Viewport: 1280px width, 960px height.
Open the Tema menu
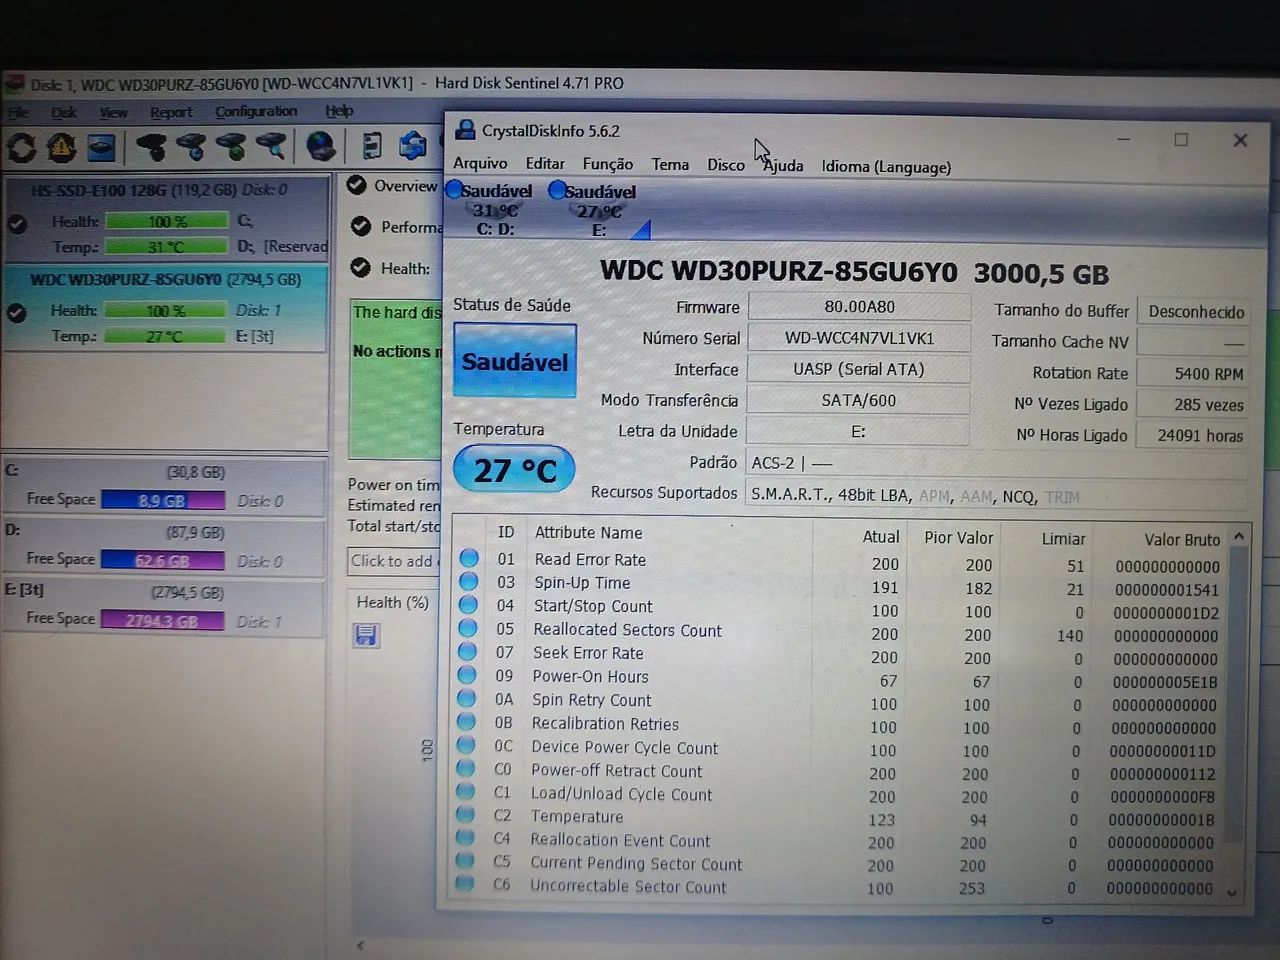tap(670, 164)
